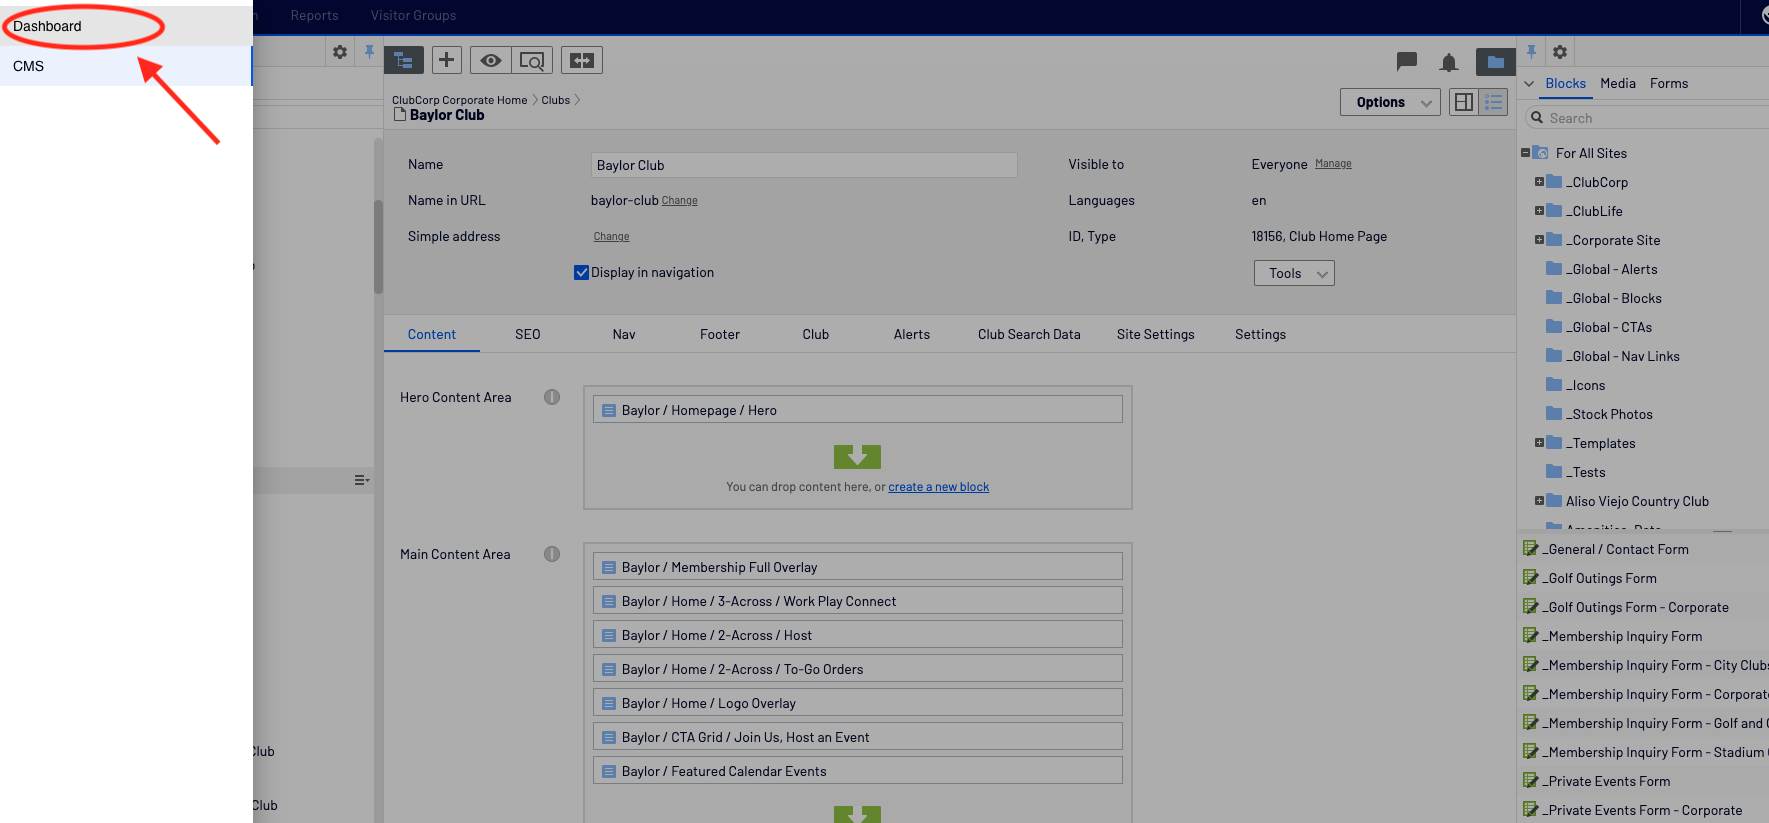Select Baylor / Home / Logo Overlay block
The image size is (1769, 823).
(x=858, y=703)
